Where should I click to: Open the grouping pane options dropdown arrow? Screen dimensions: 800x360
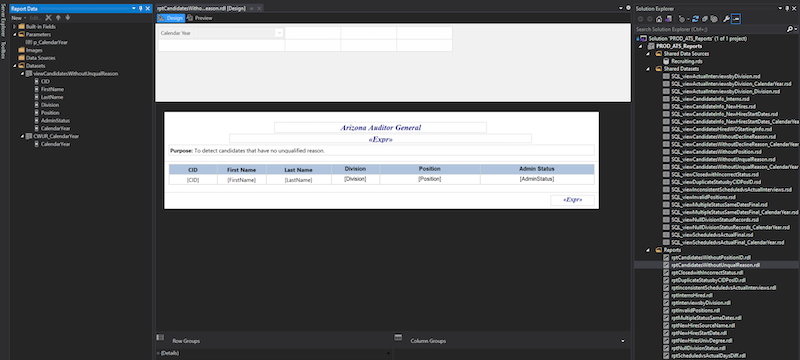[623, 341]
